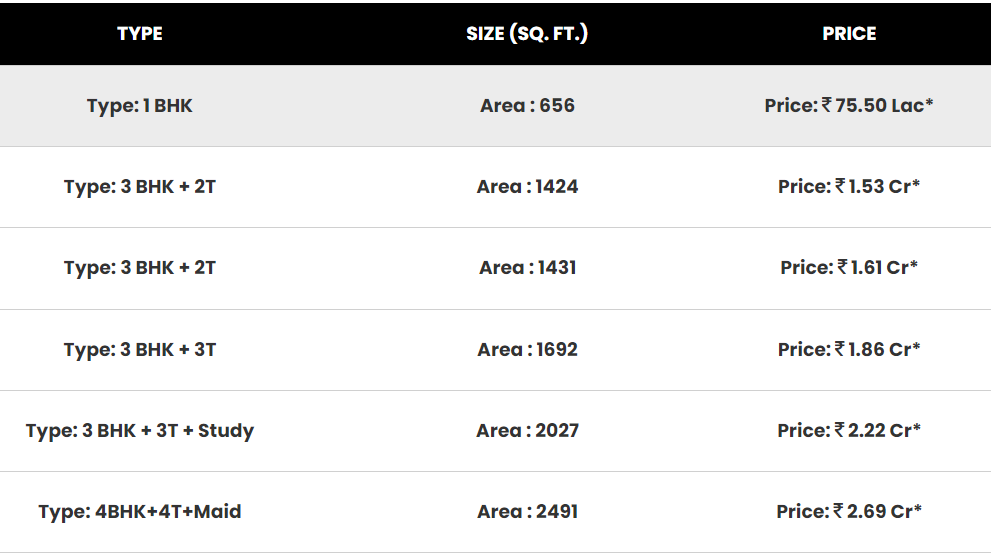Click the Area : 656 cell
This screenshot has width=991, height=558.
(x=527, y=105)
